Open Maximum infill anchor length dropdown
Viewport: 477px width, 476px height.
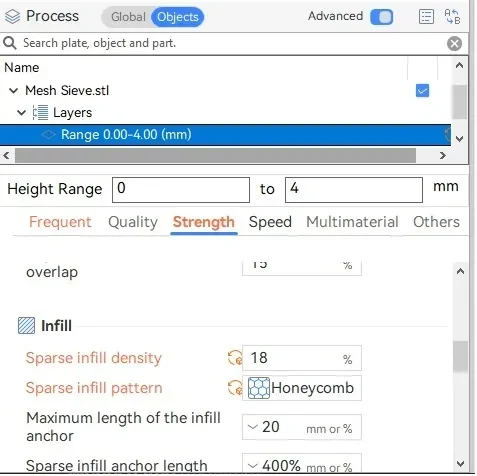302,427
